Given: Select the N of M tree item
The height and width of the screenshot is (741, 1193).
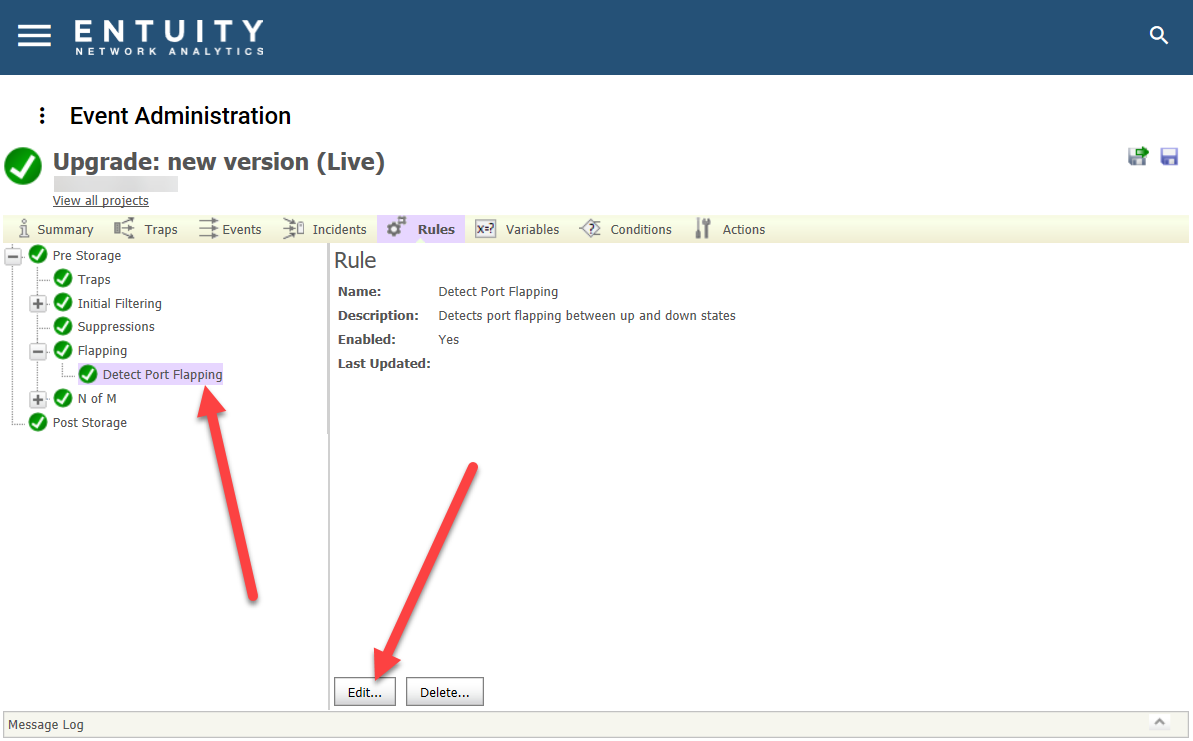Looking at the screenshot, I should [97, 398].
